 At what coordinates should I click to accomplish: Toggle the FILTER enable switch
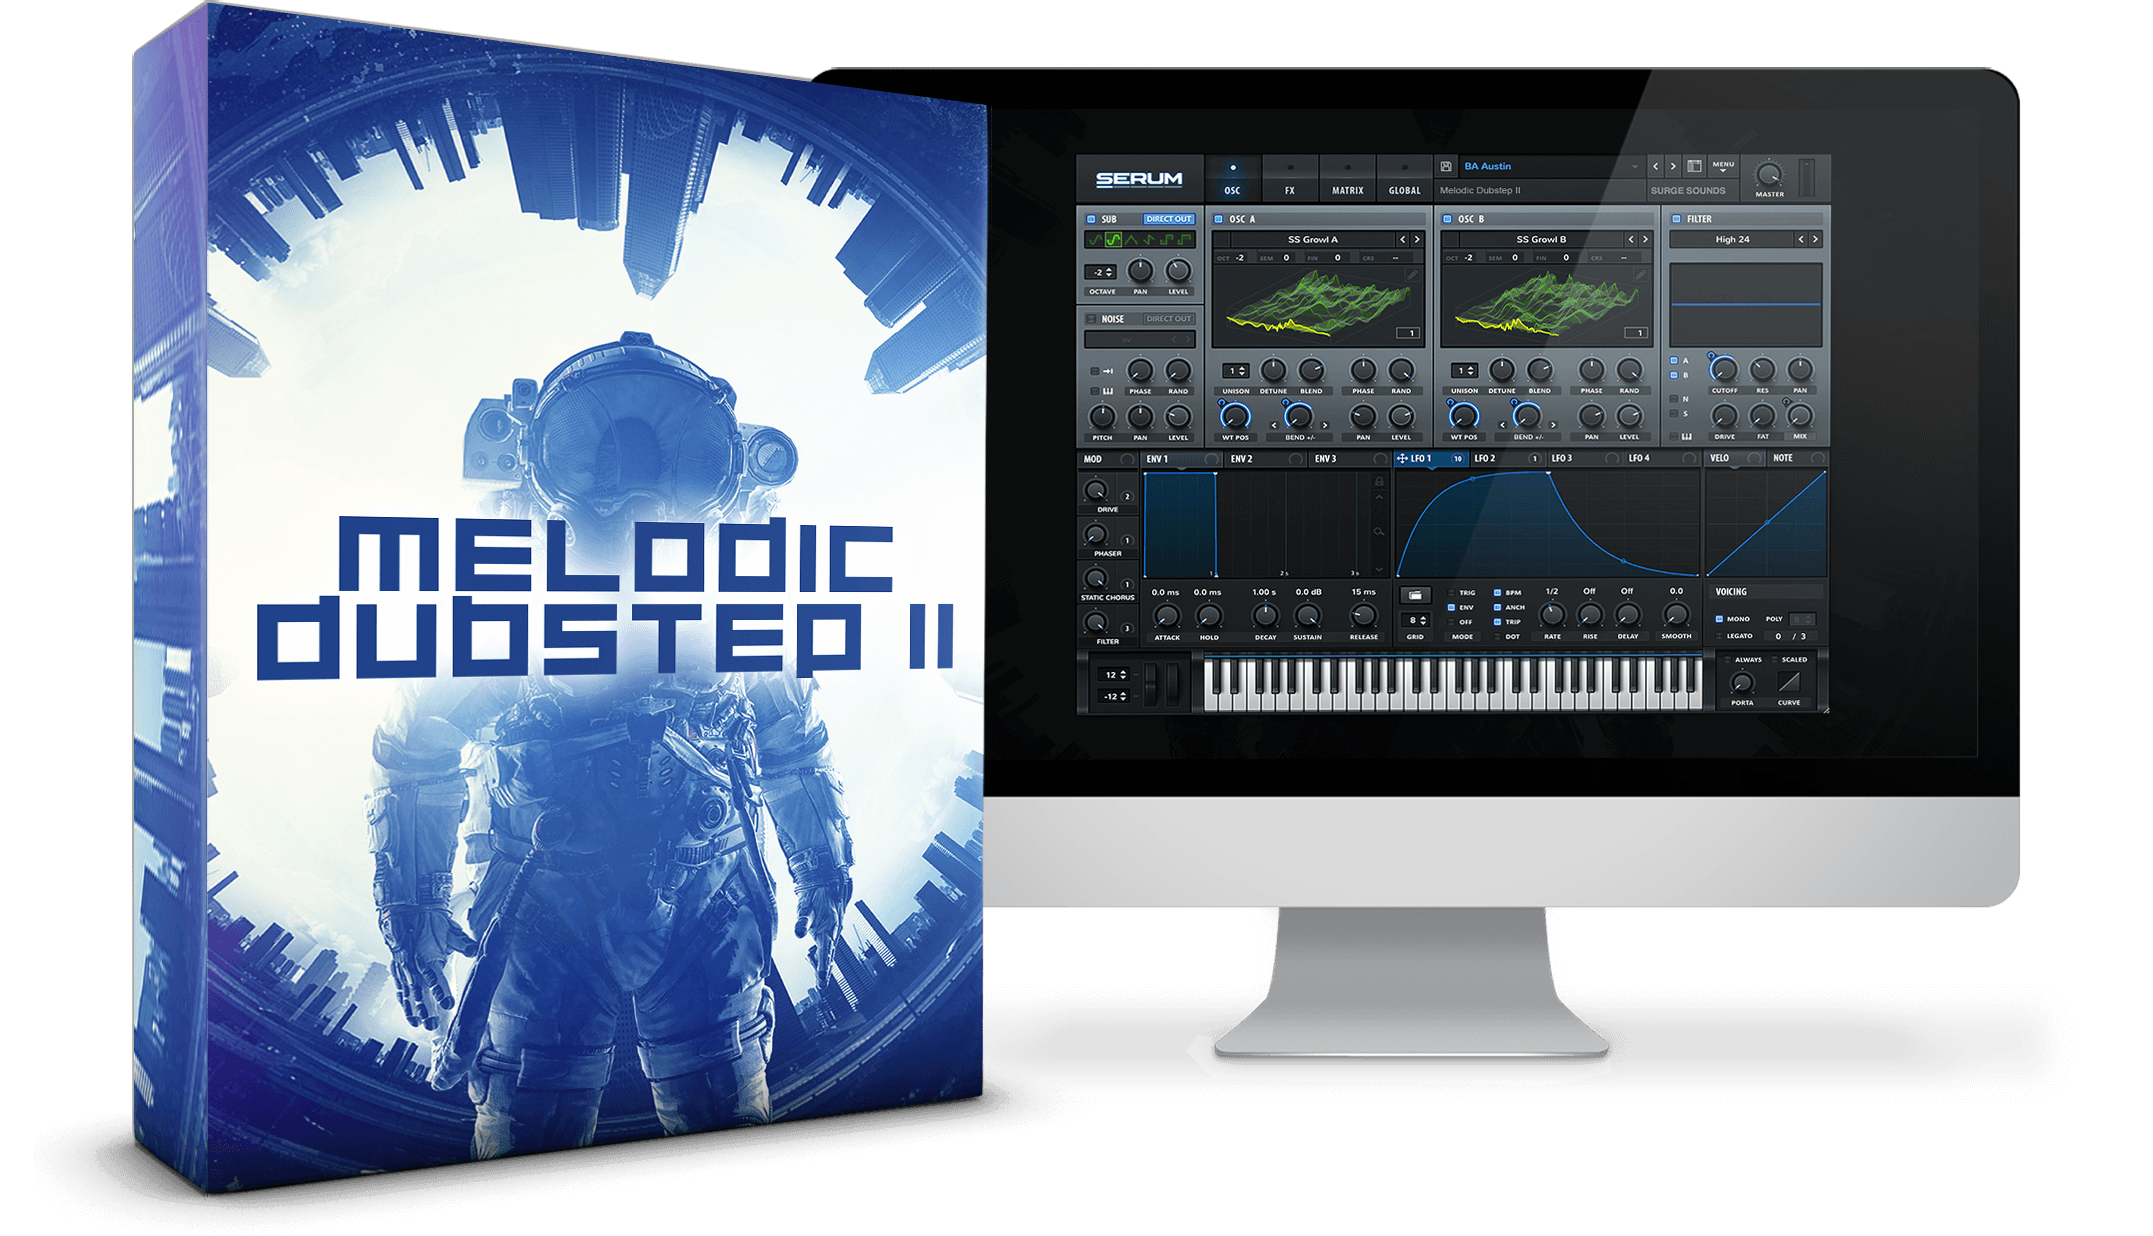1677,219
